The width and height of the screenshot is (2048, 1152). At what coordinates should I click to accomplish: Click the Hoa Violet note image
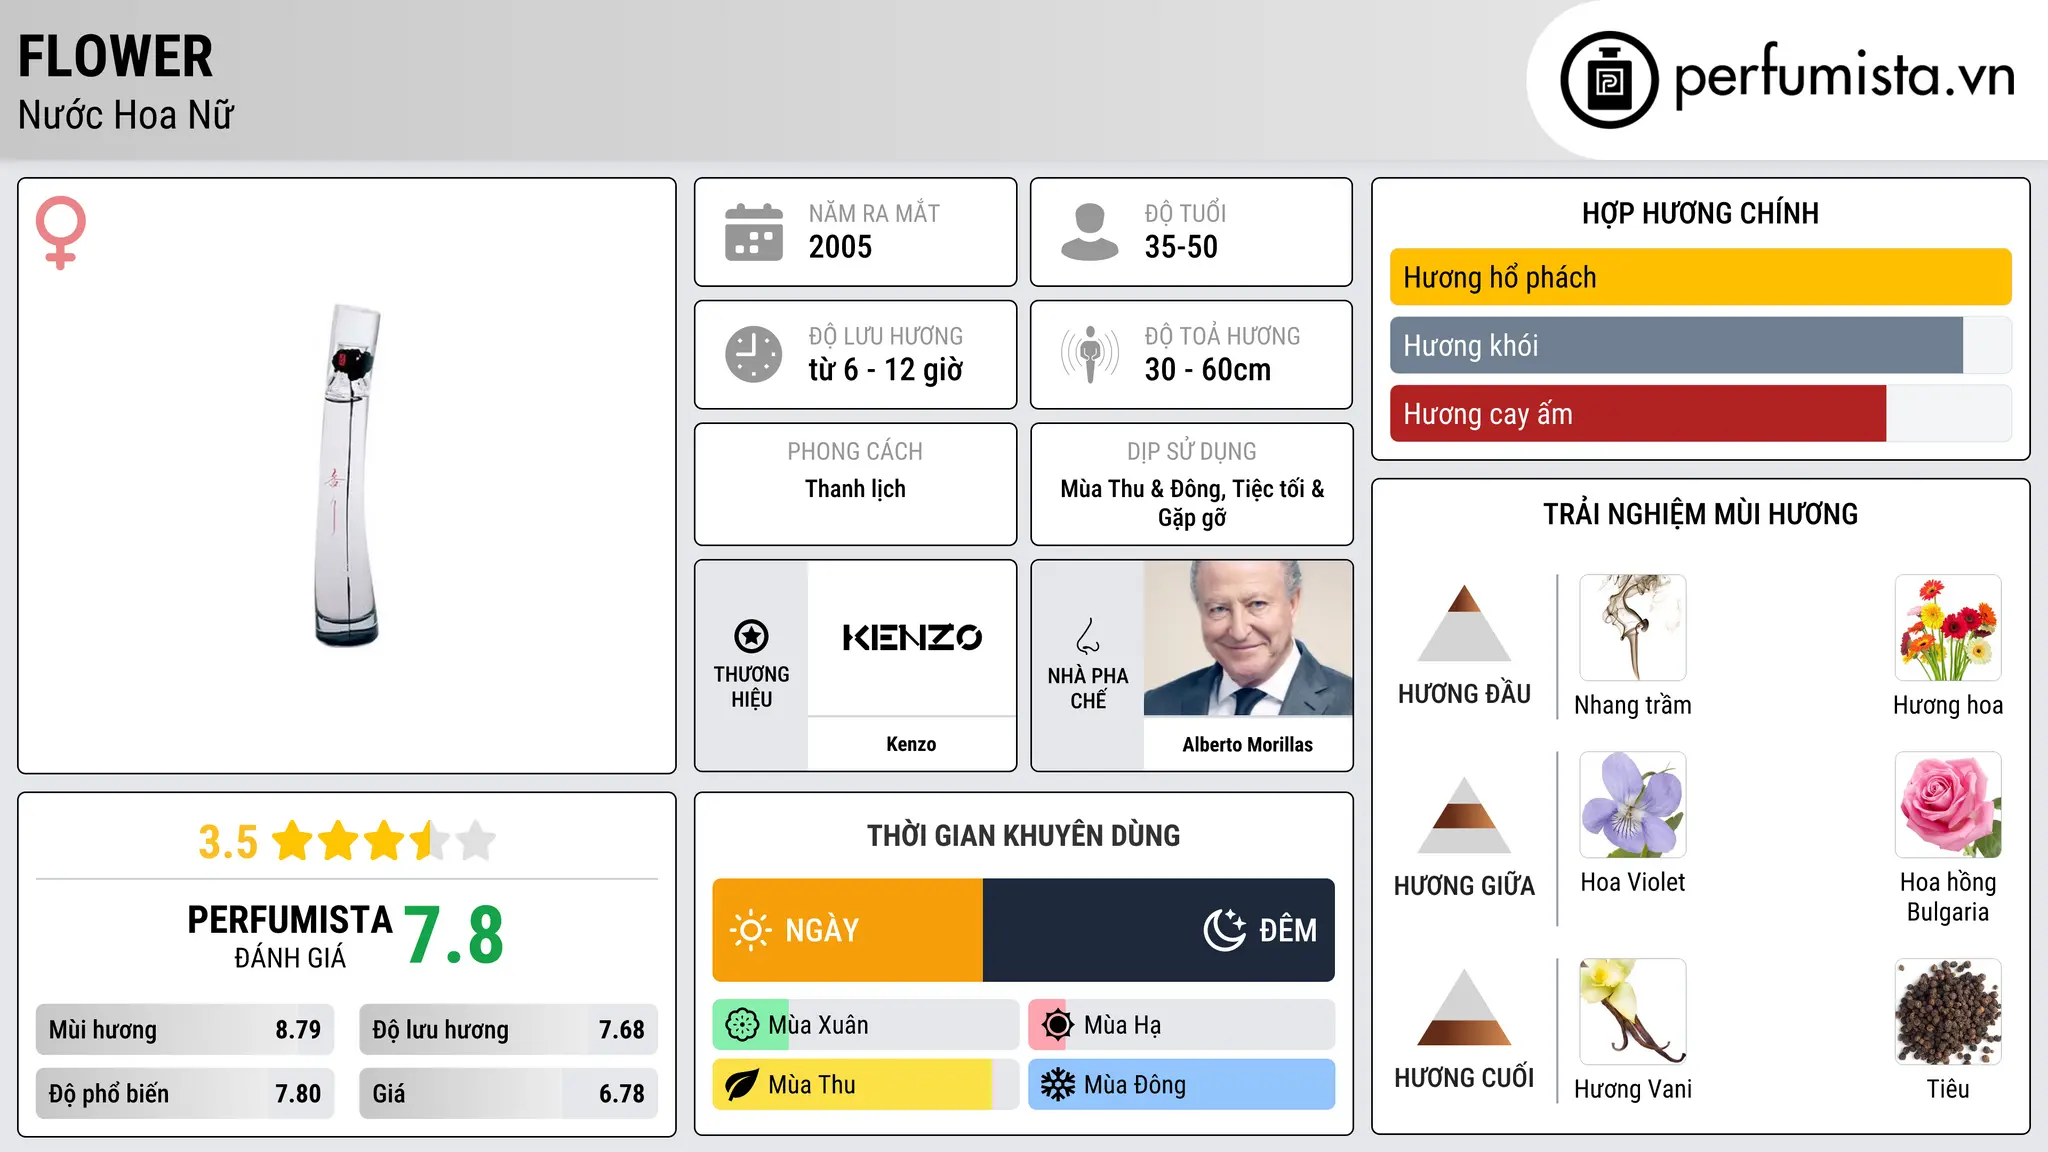pos(1633,805)
